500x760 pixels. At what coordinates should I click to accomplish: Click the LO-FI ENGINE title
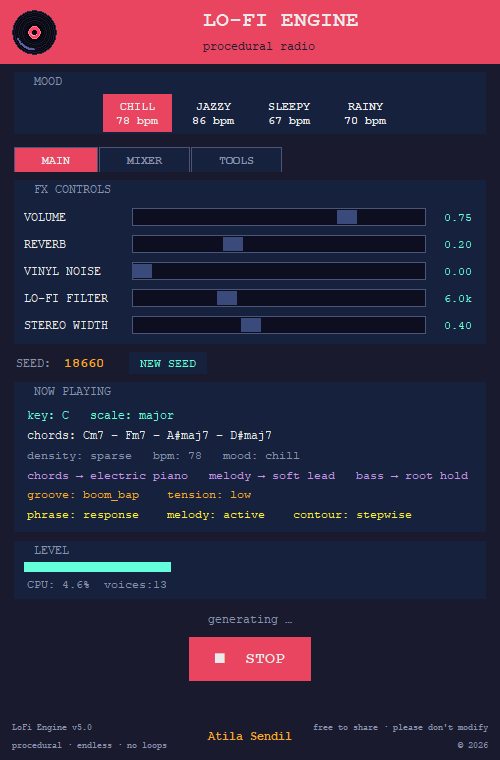click(281, 20)
